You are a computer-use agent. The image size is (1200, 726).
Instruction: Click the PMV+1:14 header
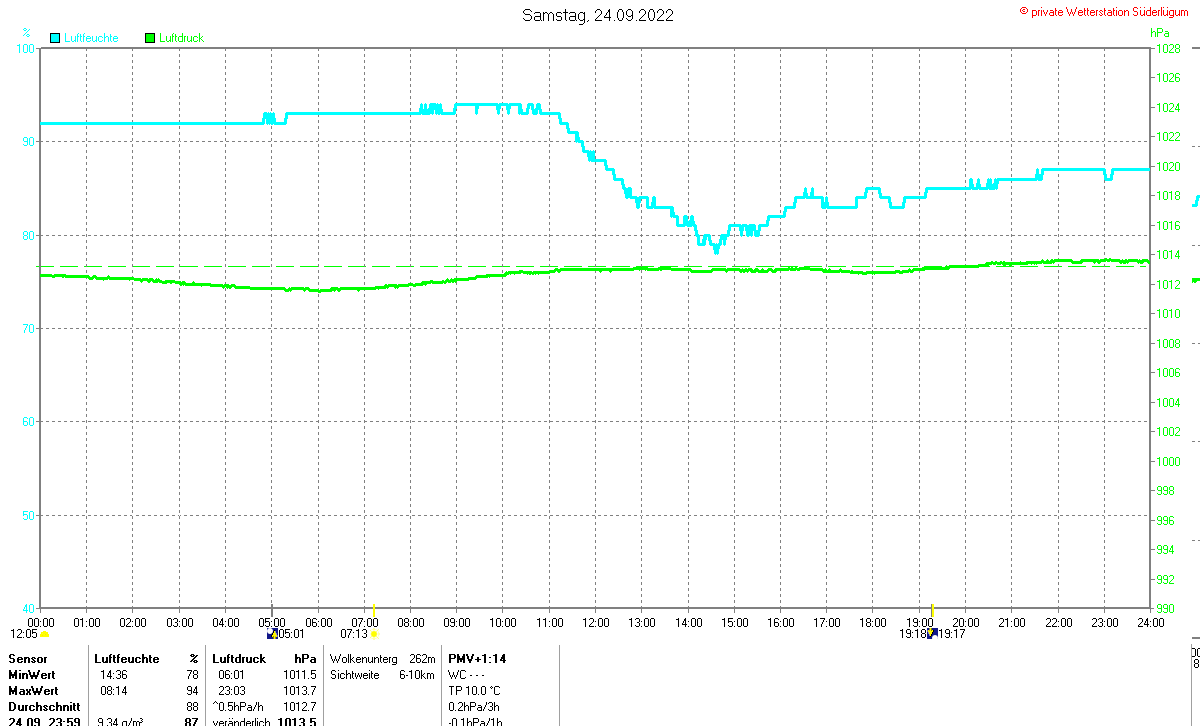(x=477, y=659)
